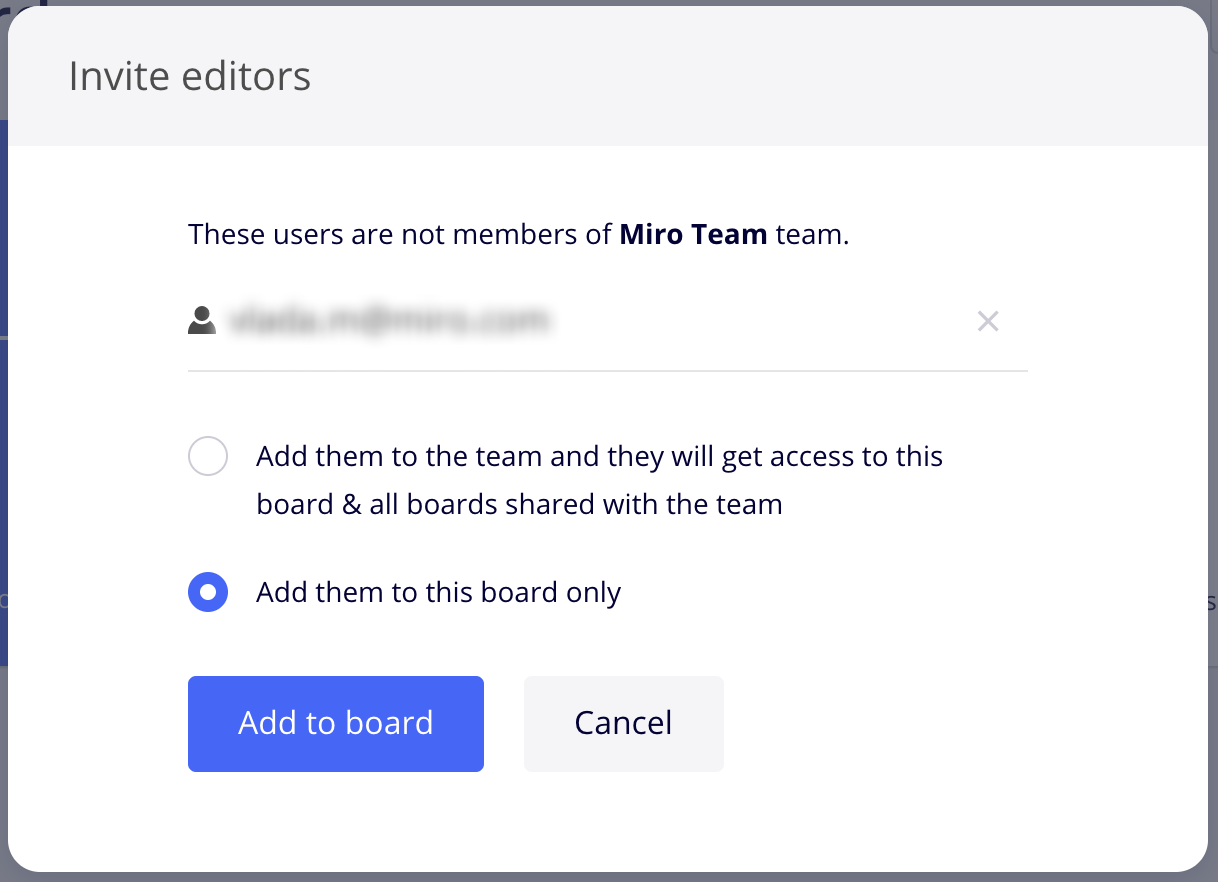This screenshot has width=1218, height=882.
Task: Click "These users are not members of" text
Action: coord(400,235)
